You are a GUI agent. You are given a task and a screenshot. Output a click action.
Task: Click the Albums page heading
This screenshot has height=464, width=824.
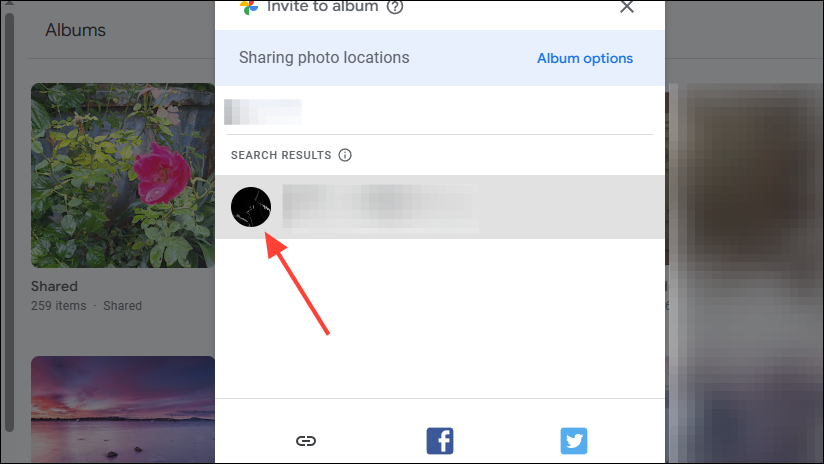pyautogui.click(x=75, y=30)
